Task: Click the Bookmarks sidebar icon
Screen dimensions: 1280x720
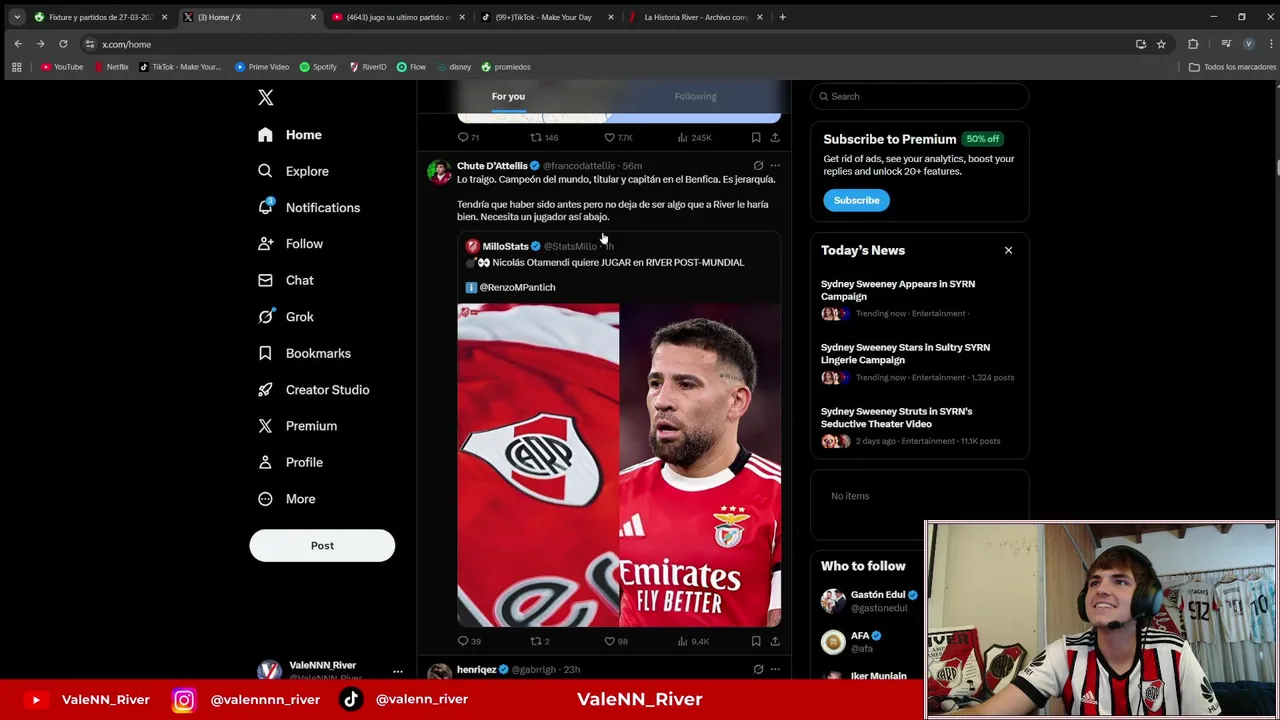Action: [x=265, y=353]
